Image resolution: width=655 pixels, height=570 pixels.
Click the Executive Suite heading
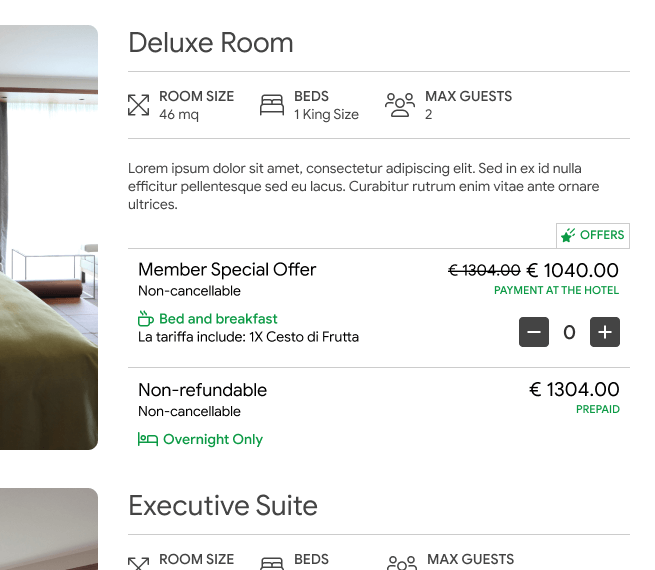tap(223, 506)
